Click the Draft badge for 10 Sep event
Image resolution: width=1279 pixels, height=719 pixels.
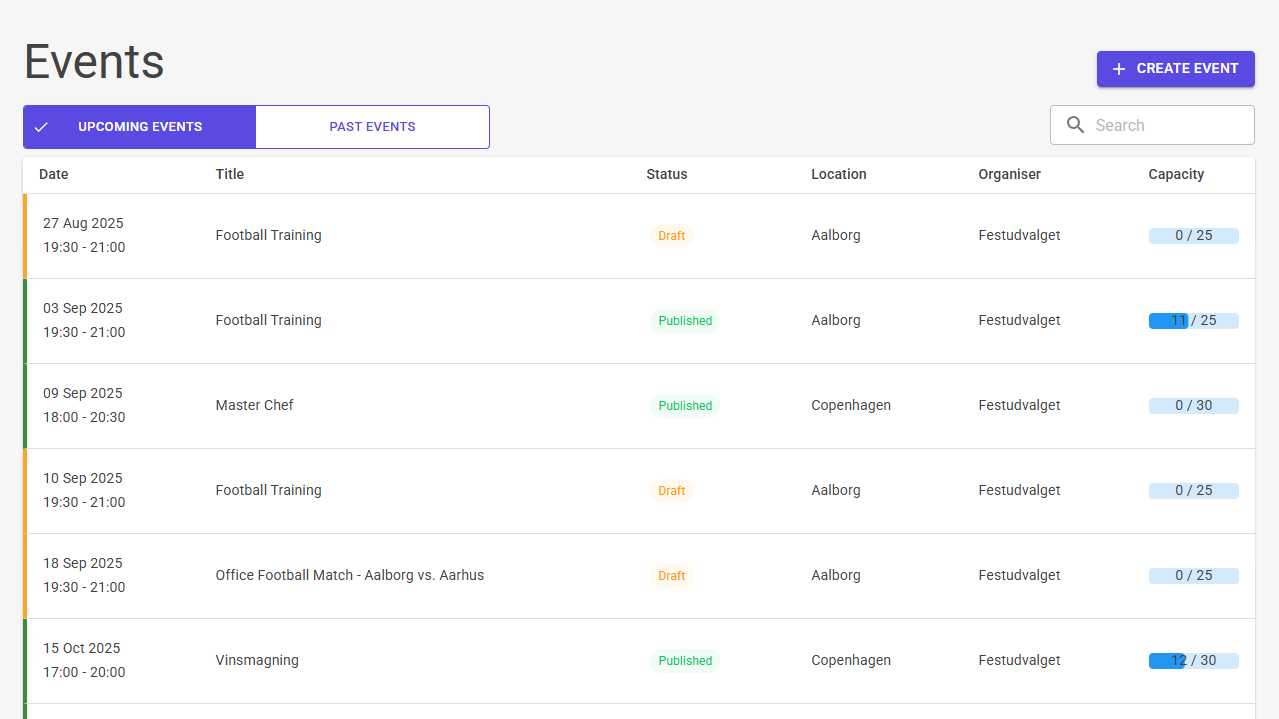[672, 491]
